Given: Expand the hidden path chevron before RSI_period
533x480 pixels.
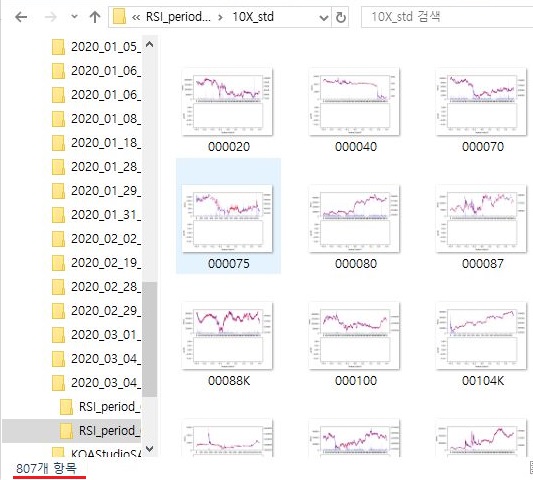Looking at the screenshot, I should point(136,17).
